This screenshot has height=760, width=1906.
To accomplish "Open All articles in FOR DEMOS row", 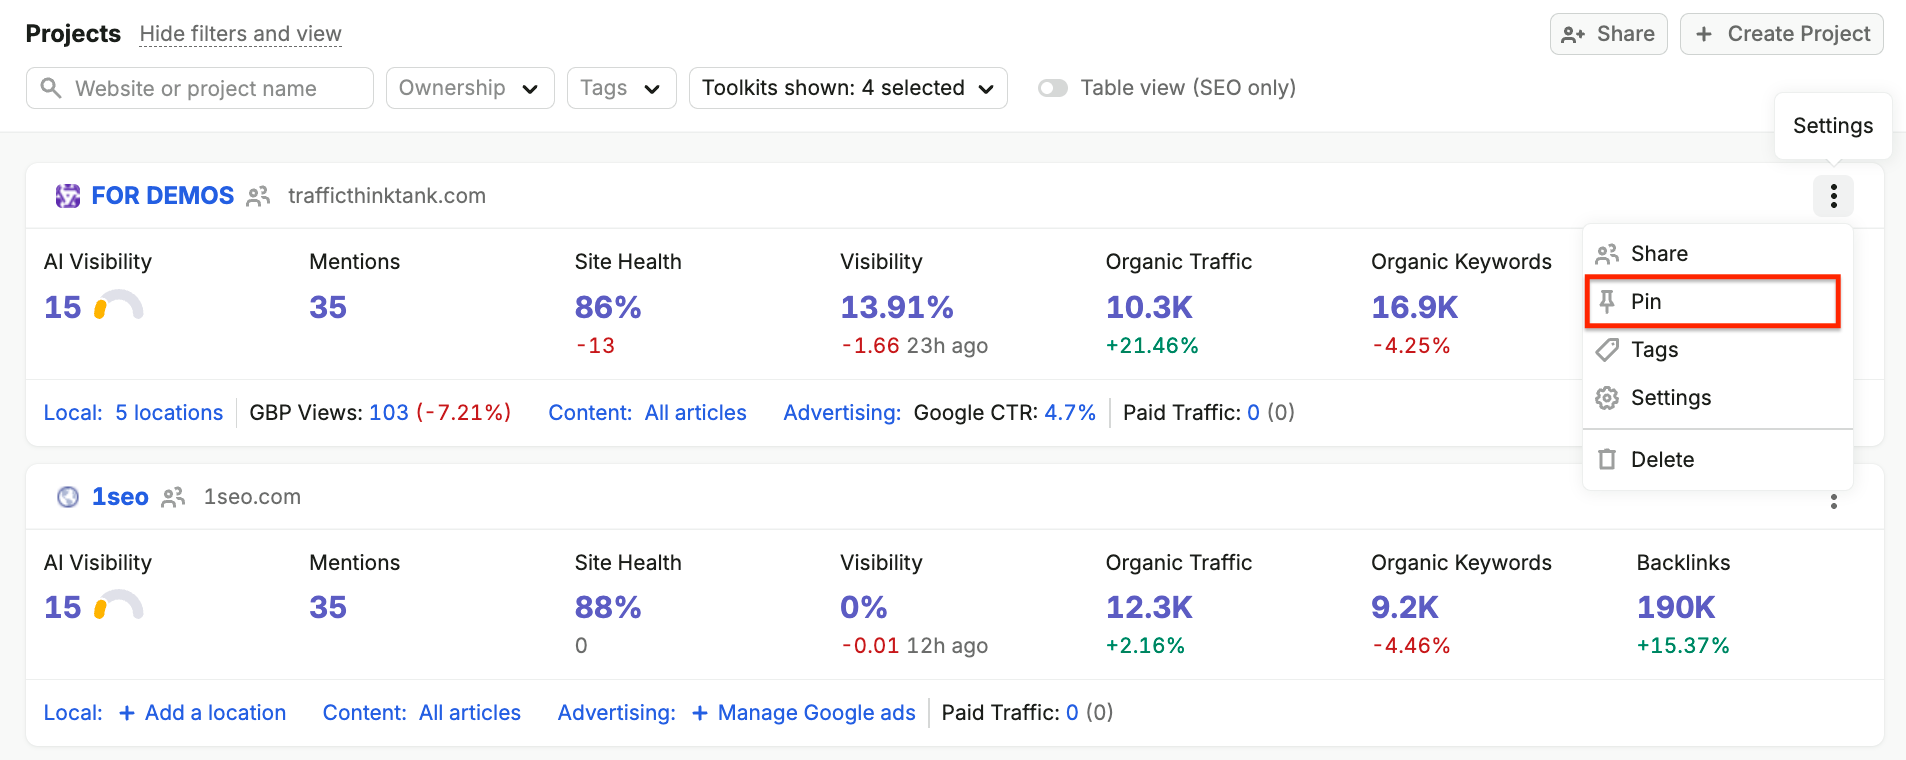I will (695, 413).
